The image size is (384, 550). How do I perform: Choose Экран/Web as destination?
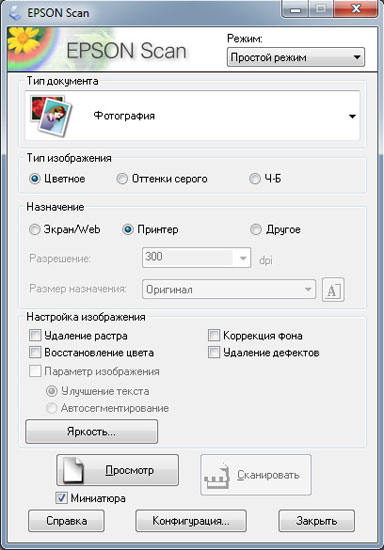(x=35, y=229)
